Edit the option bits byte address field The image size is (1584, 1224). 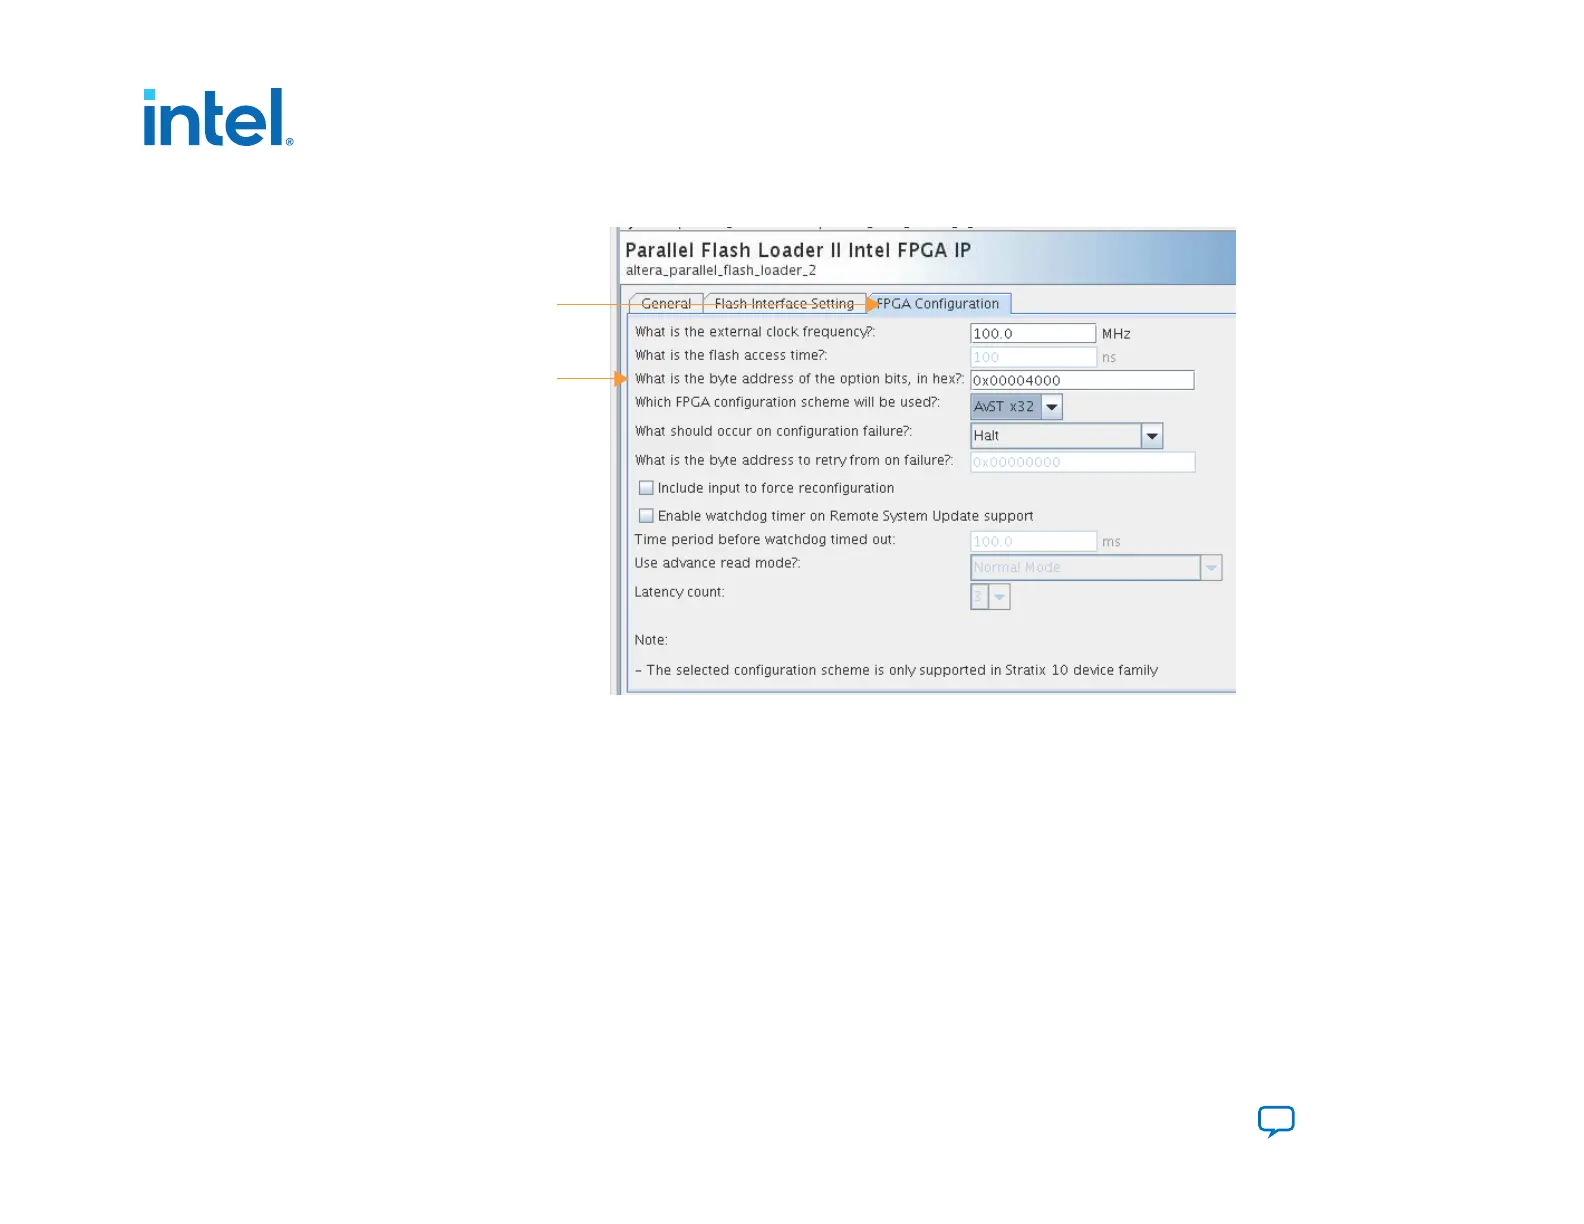tap(1082, 381)
